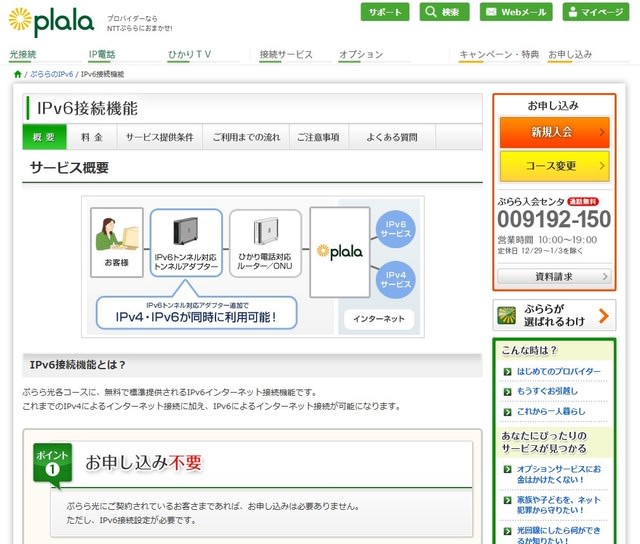Click arrow icon beside 光回線にしたら link
The image size is (640, 544).
click(x=507, y=531)
